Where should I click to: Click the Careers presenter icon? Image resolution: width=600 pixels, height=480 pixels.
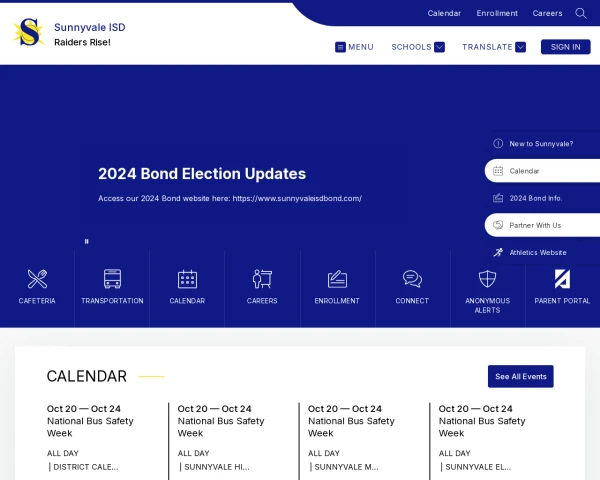(262, 279)
